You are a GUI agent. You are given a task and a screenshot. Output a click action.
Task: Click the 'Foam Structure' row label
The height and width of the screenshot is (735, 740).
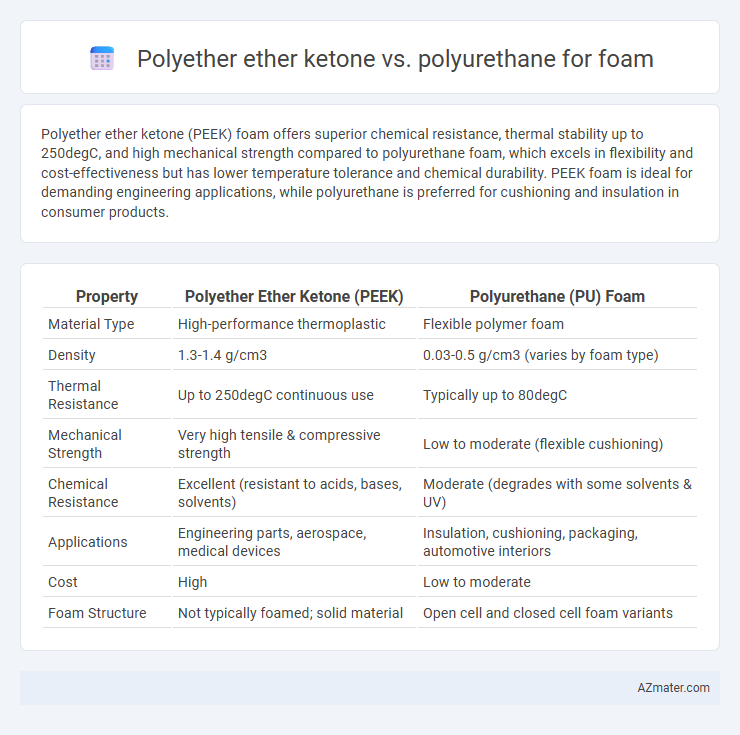pyautogui.click(x=97, y=613)
